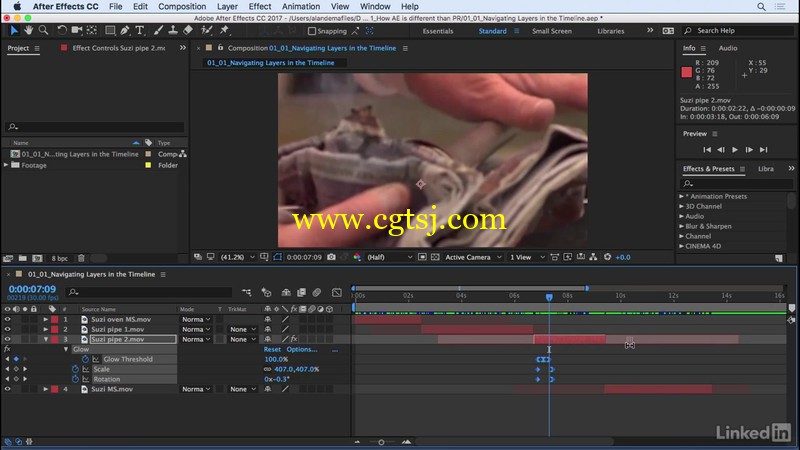Create a new folder in Project panel
Screen dimensions: 800x450
click(x=22, y=258)
